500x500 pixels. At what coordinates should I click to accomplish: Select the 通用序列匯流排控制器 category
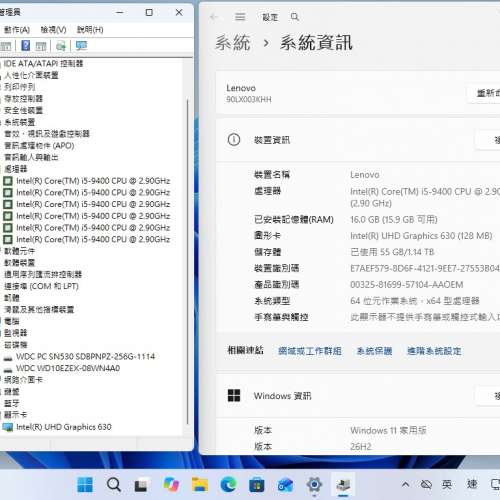pos(43,274)
